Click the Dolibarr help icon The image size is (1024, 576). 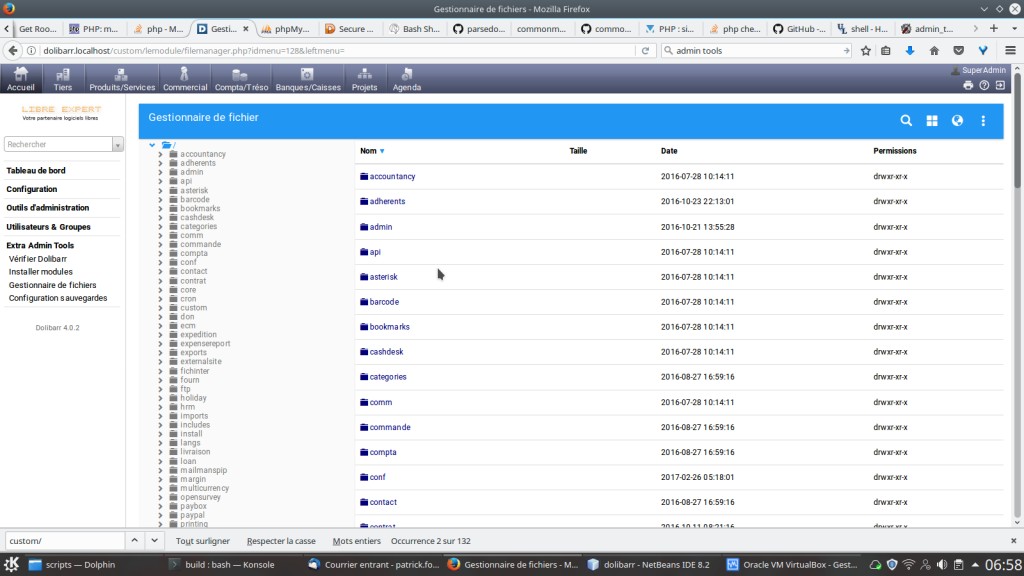984,86
